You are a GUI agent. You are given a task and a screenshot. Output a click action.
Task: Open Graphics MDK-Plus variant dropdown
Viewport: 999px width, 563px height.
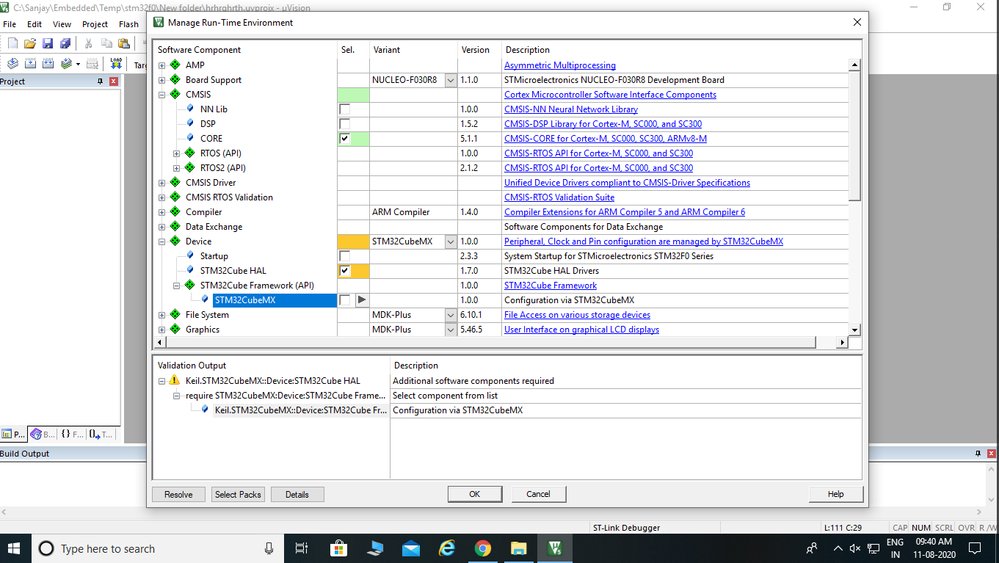click(450, 330)
